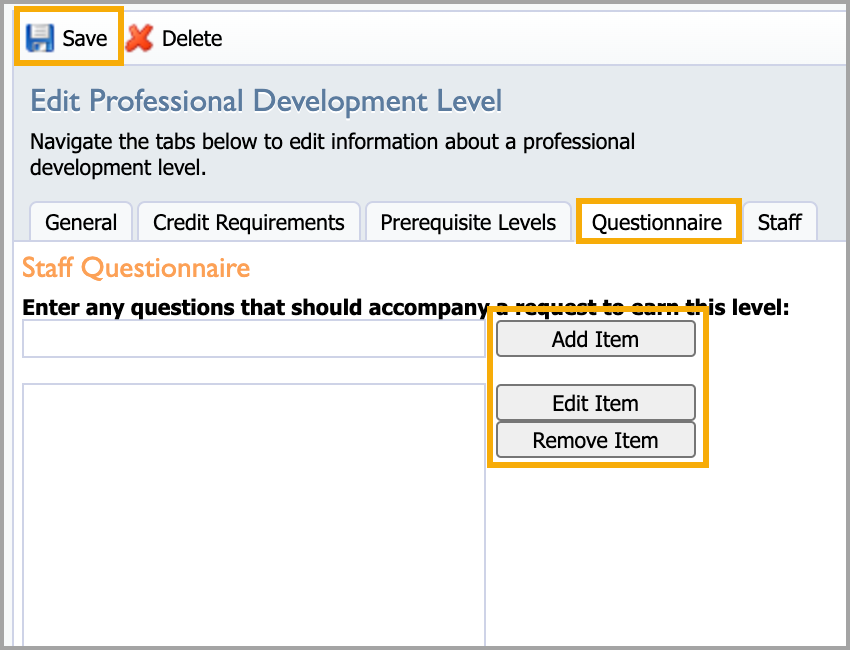Click the red X Delete icon
The width and height of the screenshot is (850, 650).
(140, 38)
